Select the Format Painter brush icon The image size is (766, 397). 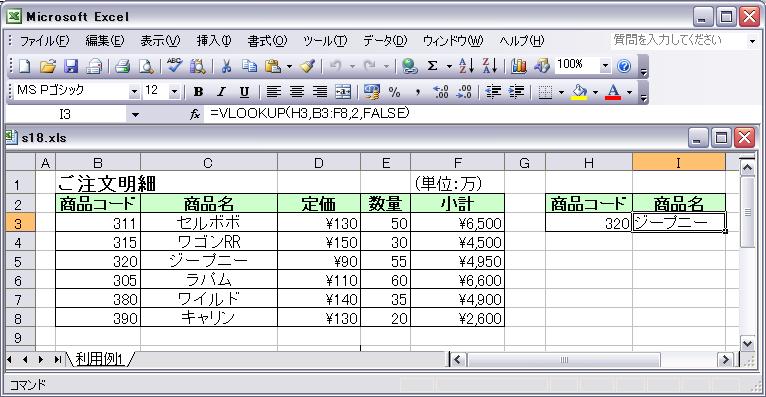pyautogui.click(x=308, y=66)
